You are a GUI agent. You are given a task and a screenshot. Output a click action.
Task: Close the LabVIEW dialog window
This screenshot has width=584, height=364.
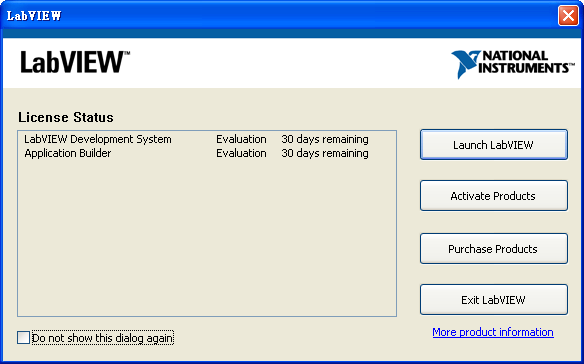568,16
